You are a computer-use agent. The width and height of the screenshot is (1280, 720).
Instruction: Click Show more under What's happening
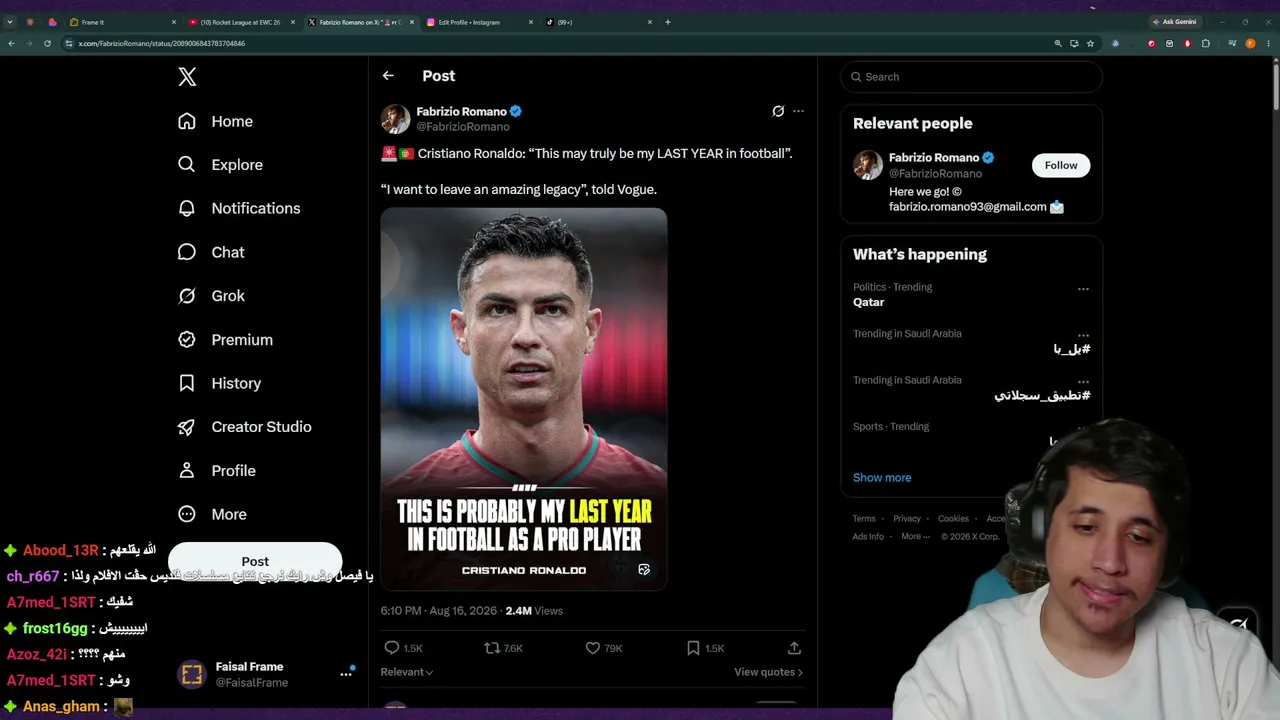[882, 478]
